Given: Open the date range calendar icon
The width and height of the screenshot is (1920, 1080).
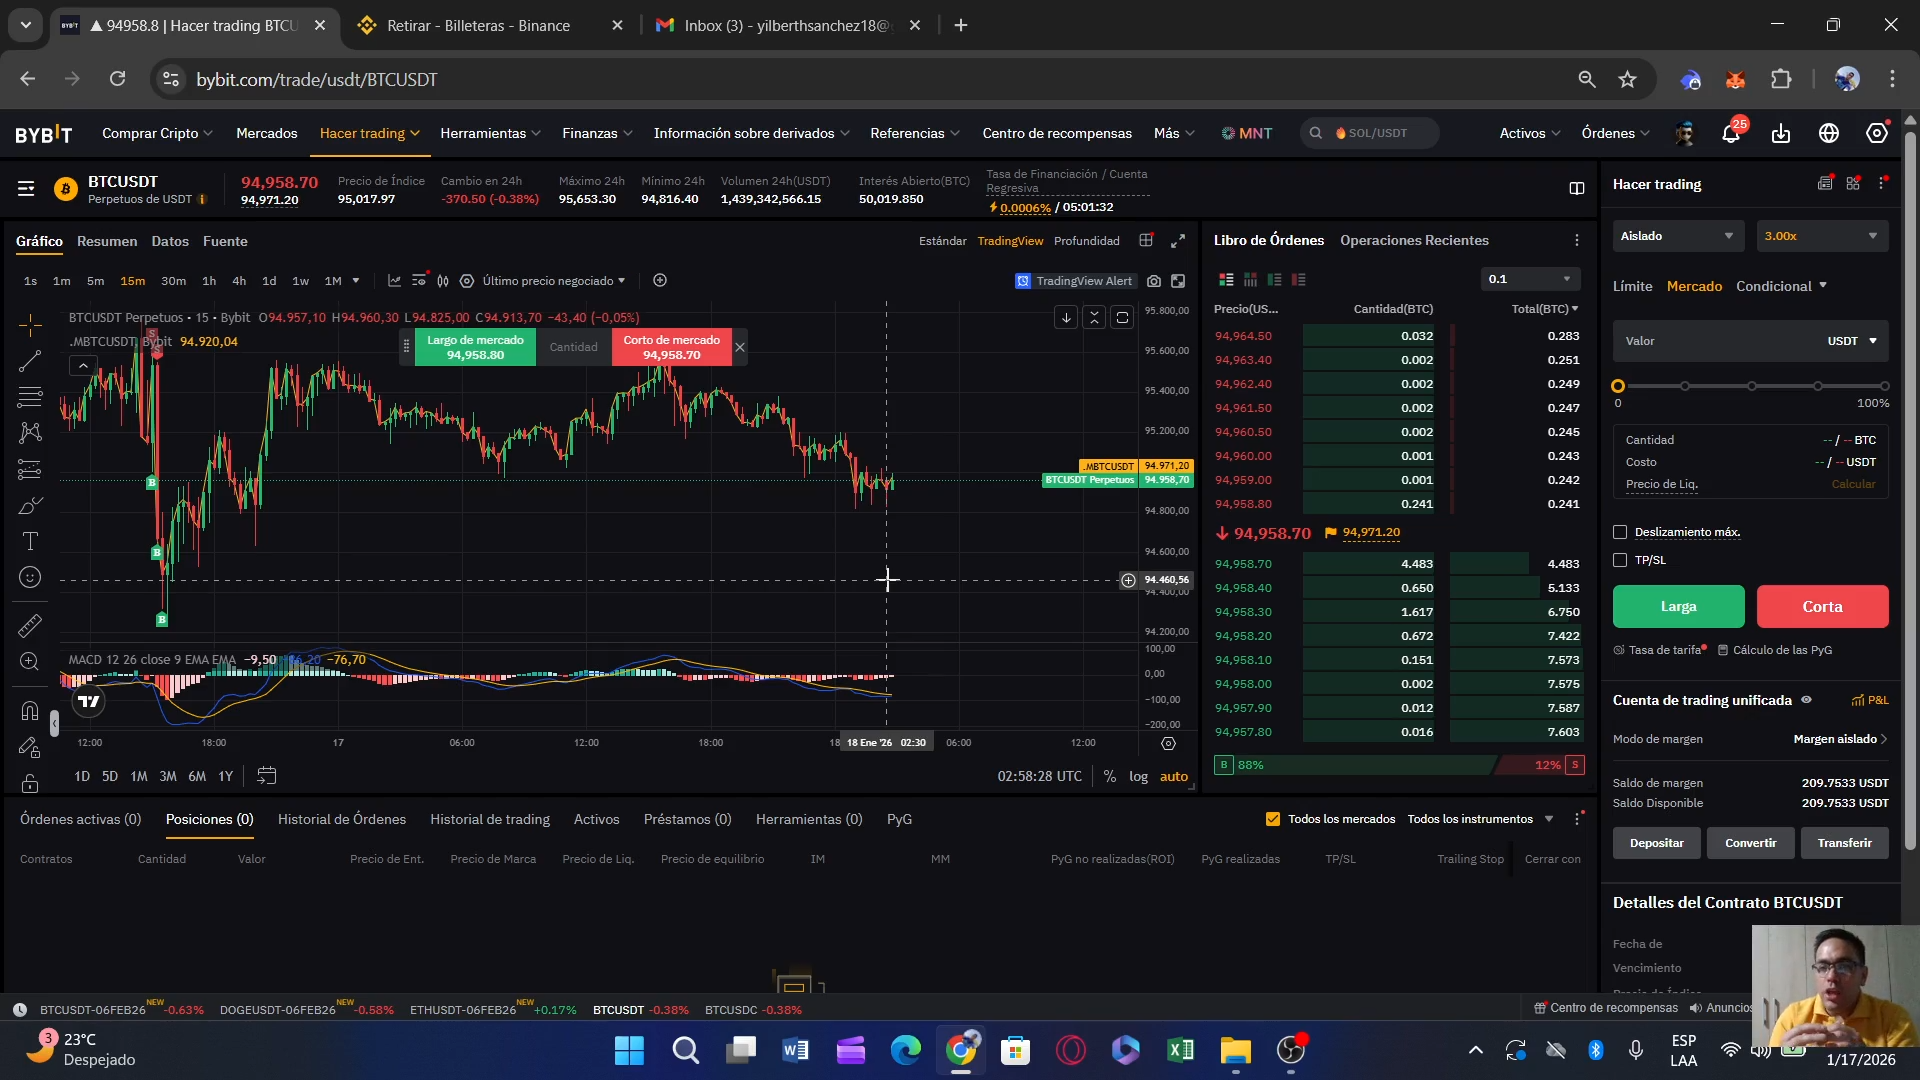Looking at the screenshot, I should [266, 776].
